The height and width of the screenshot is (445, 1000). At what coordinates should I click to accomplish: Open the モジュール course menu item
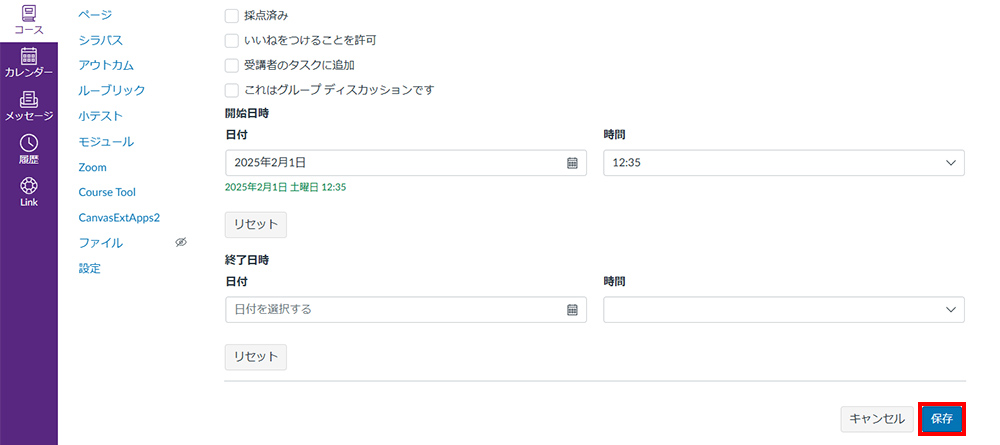tap(107, 142)
